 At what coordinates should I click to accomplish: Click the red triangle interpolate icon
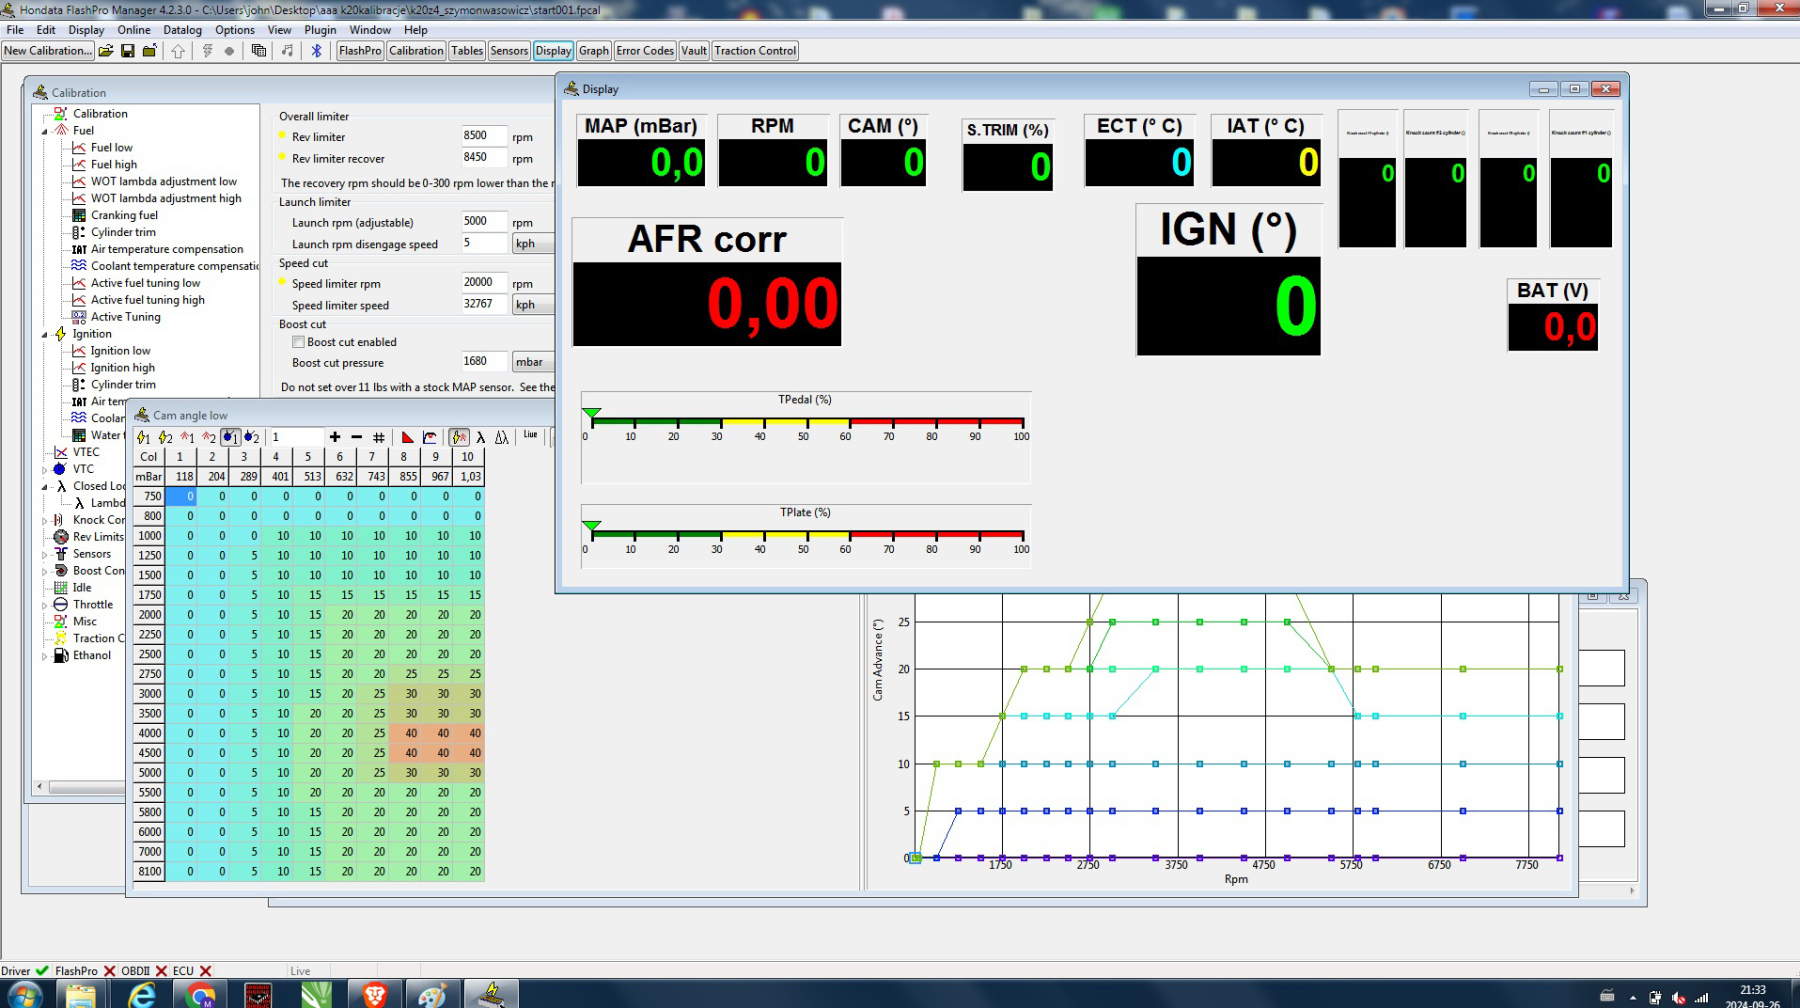click(407, 437)
